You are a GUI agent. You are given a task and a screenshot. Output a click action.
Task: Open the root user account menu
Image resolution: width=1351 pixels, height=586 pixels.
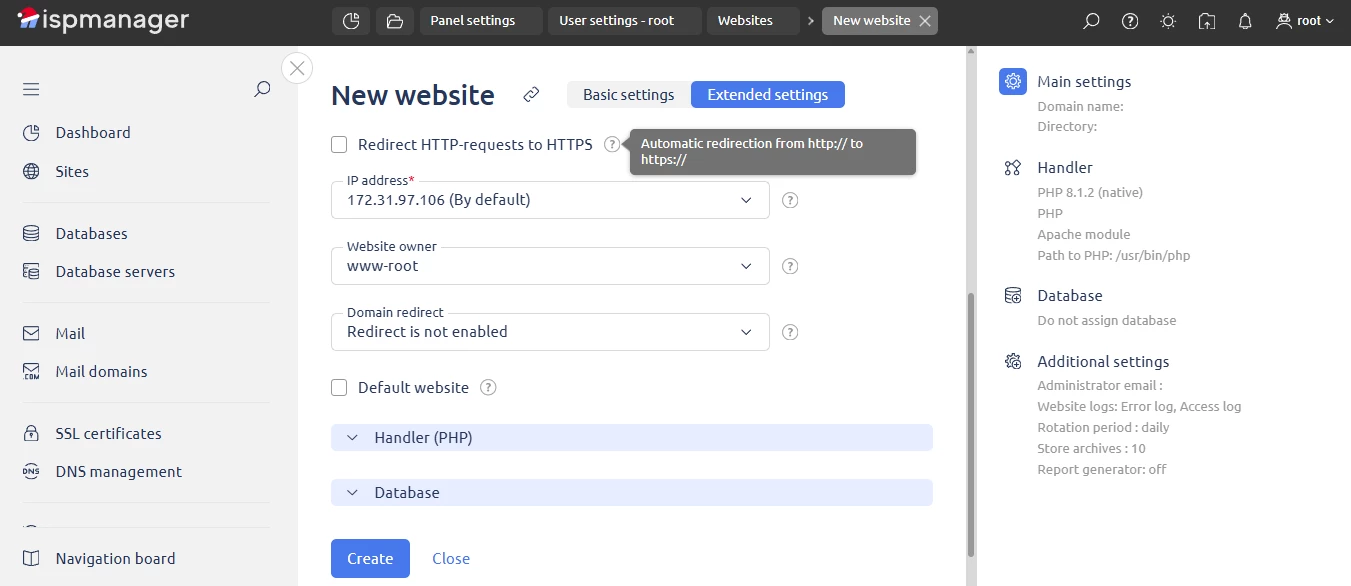1304,20
